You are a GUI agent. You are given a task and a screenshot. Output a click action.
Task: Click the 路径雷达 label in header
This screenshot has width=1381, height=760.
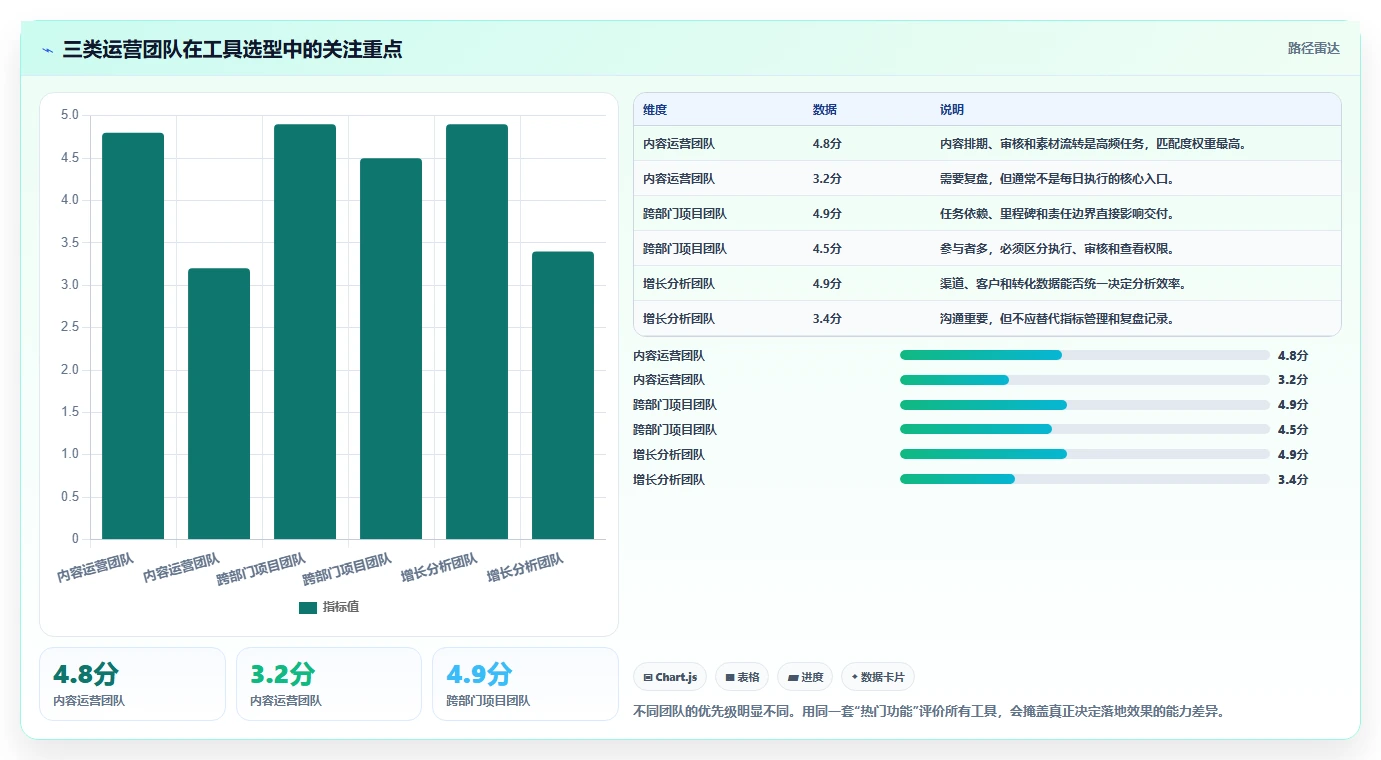tap(1313, 48)
